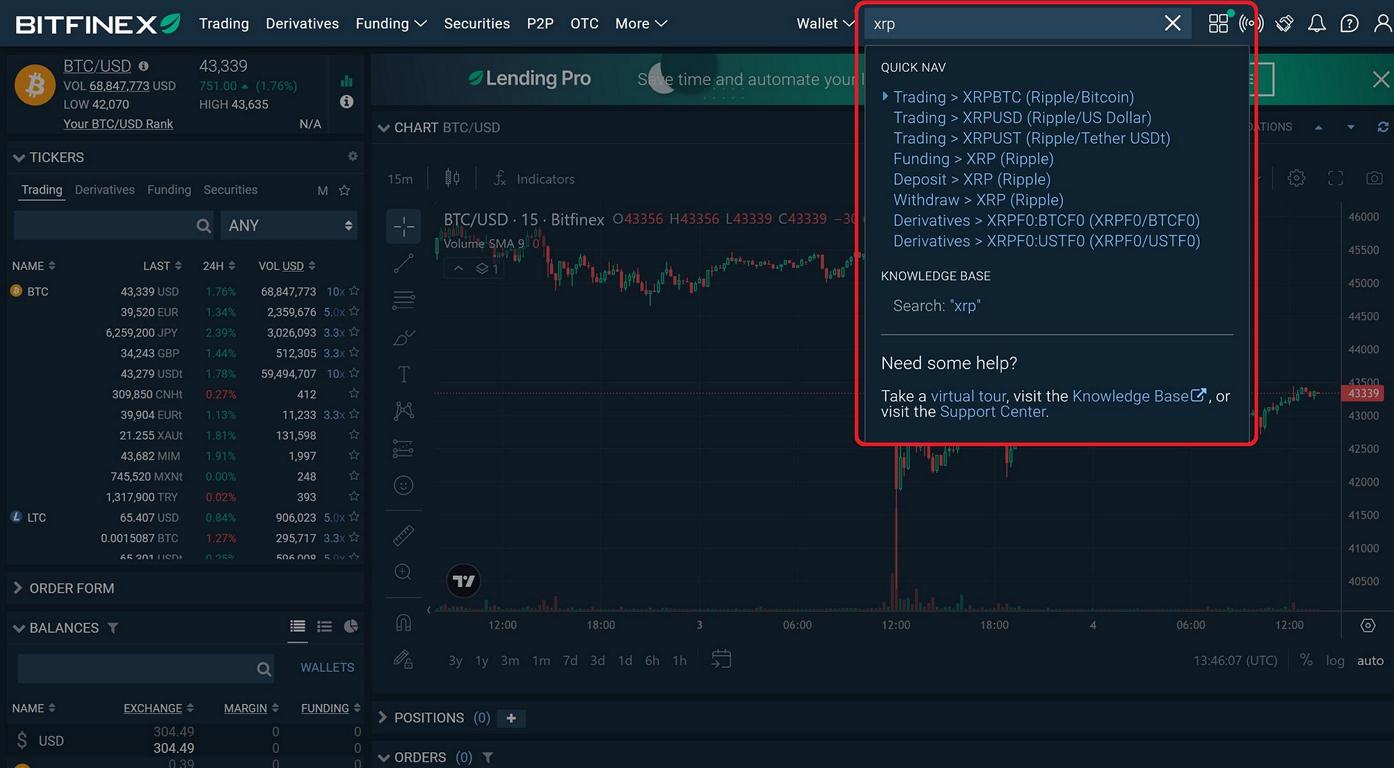Select the chart zoom-in tool

pyautogui.click(x=404, y=572)
